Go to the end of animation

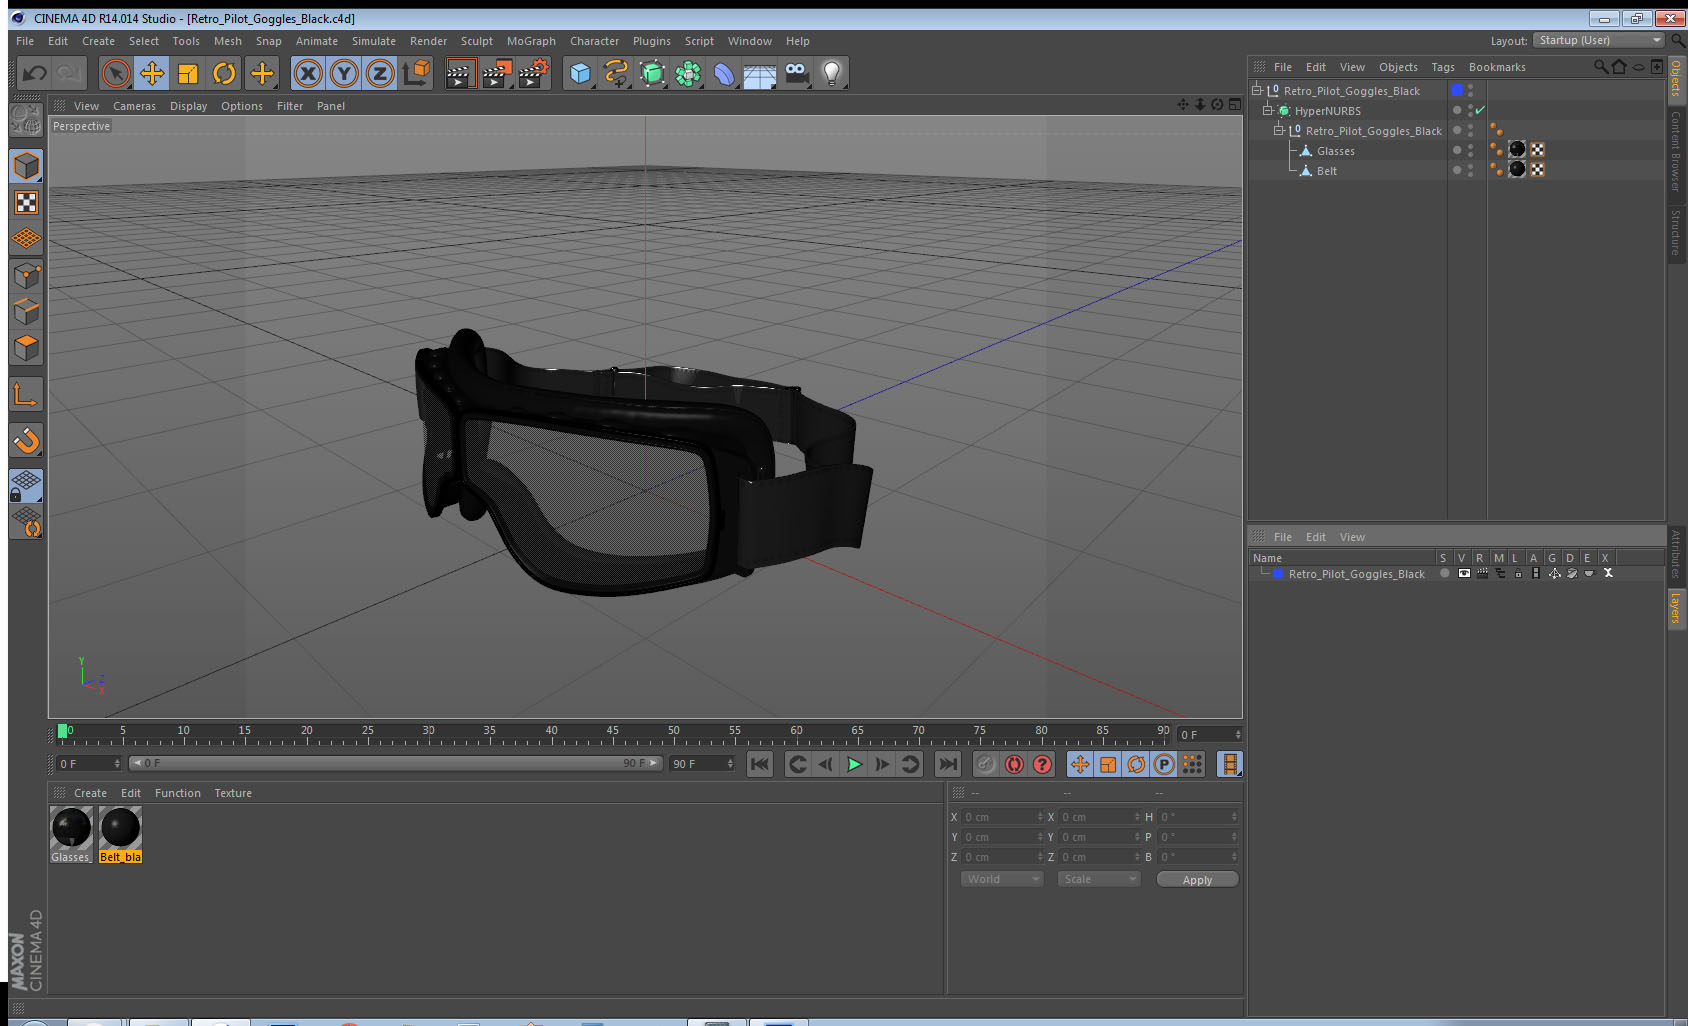(x=947, y=764)
